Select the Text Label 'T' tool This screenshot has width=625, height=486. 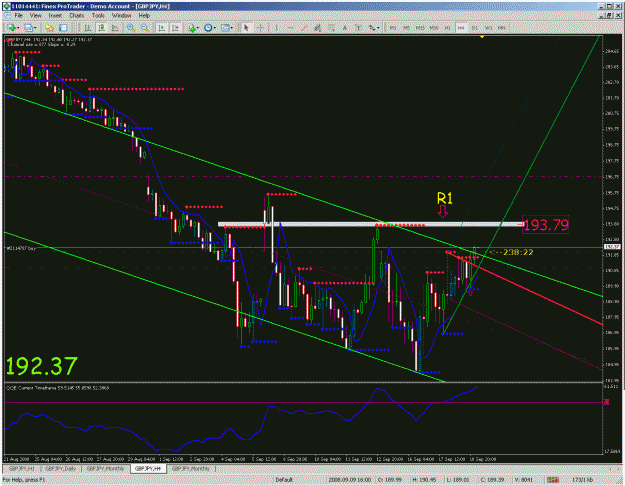(x=358, y=28)
